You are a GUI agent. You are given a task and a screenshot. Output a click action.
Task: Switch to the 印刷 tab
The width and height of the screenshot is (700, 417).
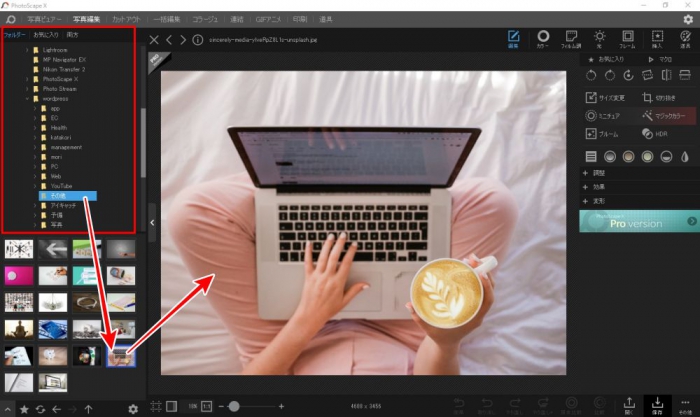(300, 19)
